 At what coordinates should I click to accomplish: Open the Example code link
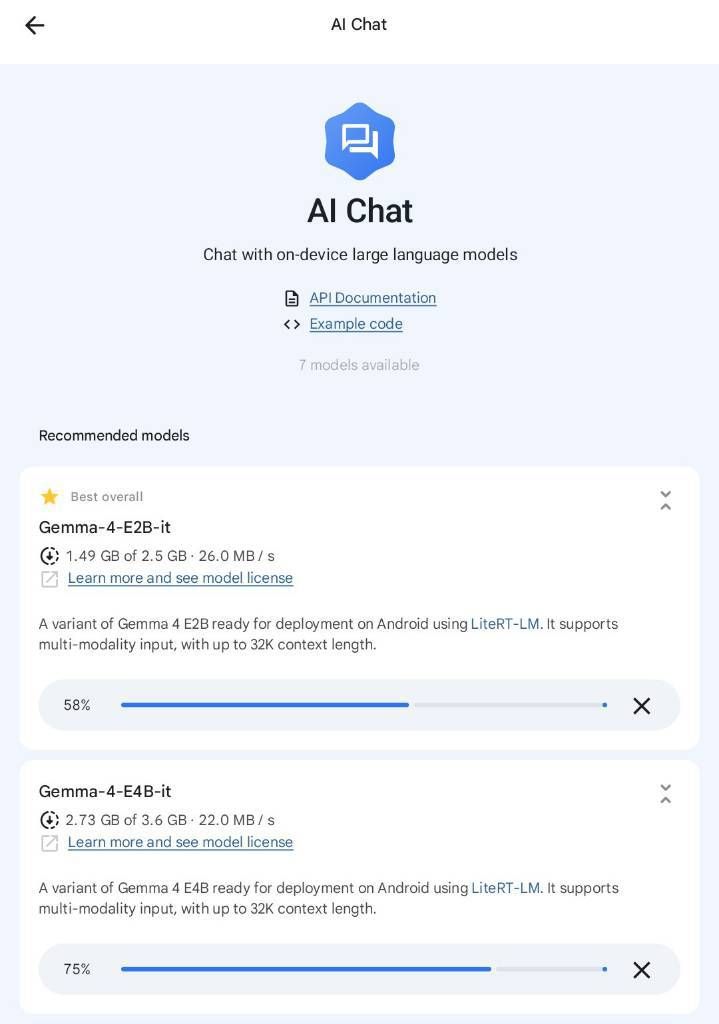[356, 324]
